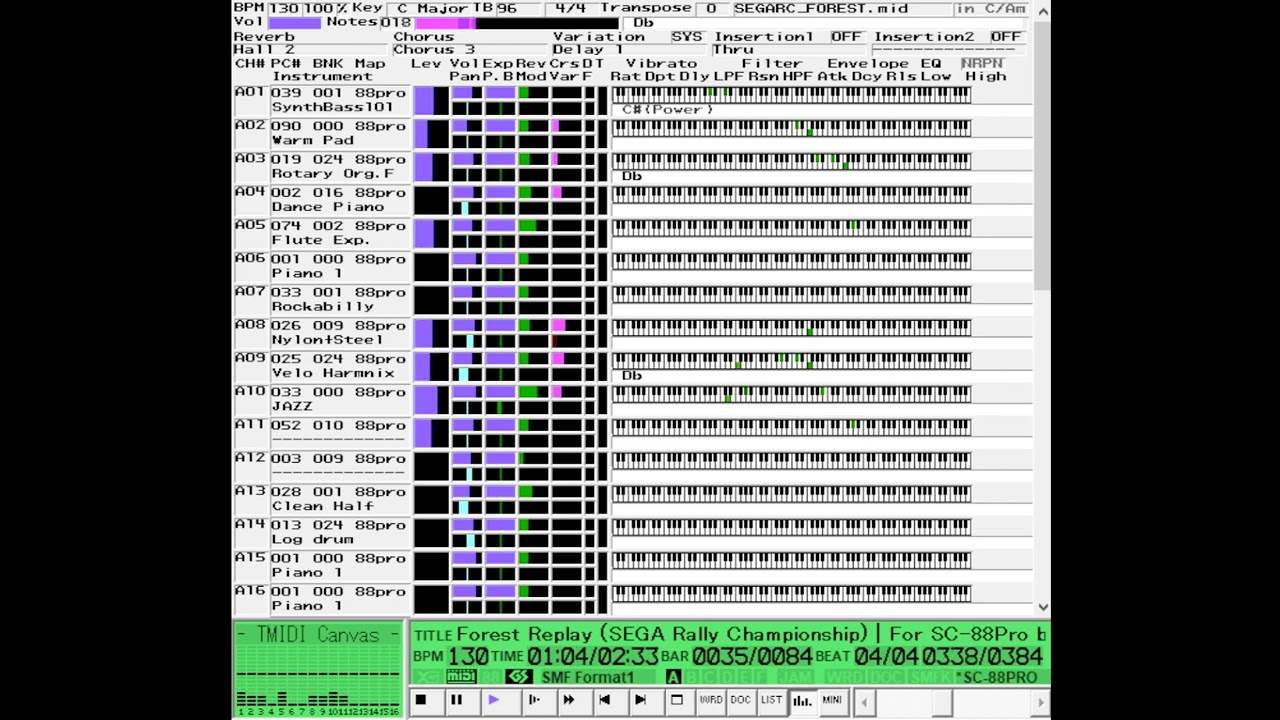Click the NRPN header label
Viewport: 1280px width, 720px height.
[981, 63]
